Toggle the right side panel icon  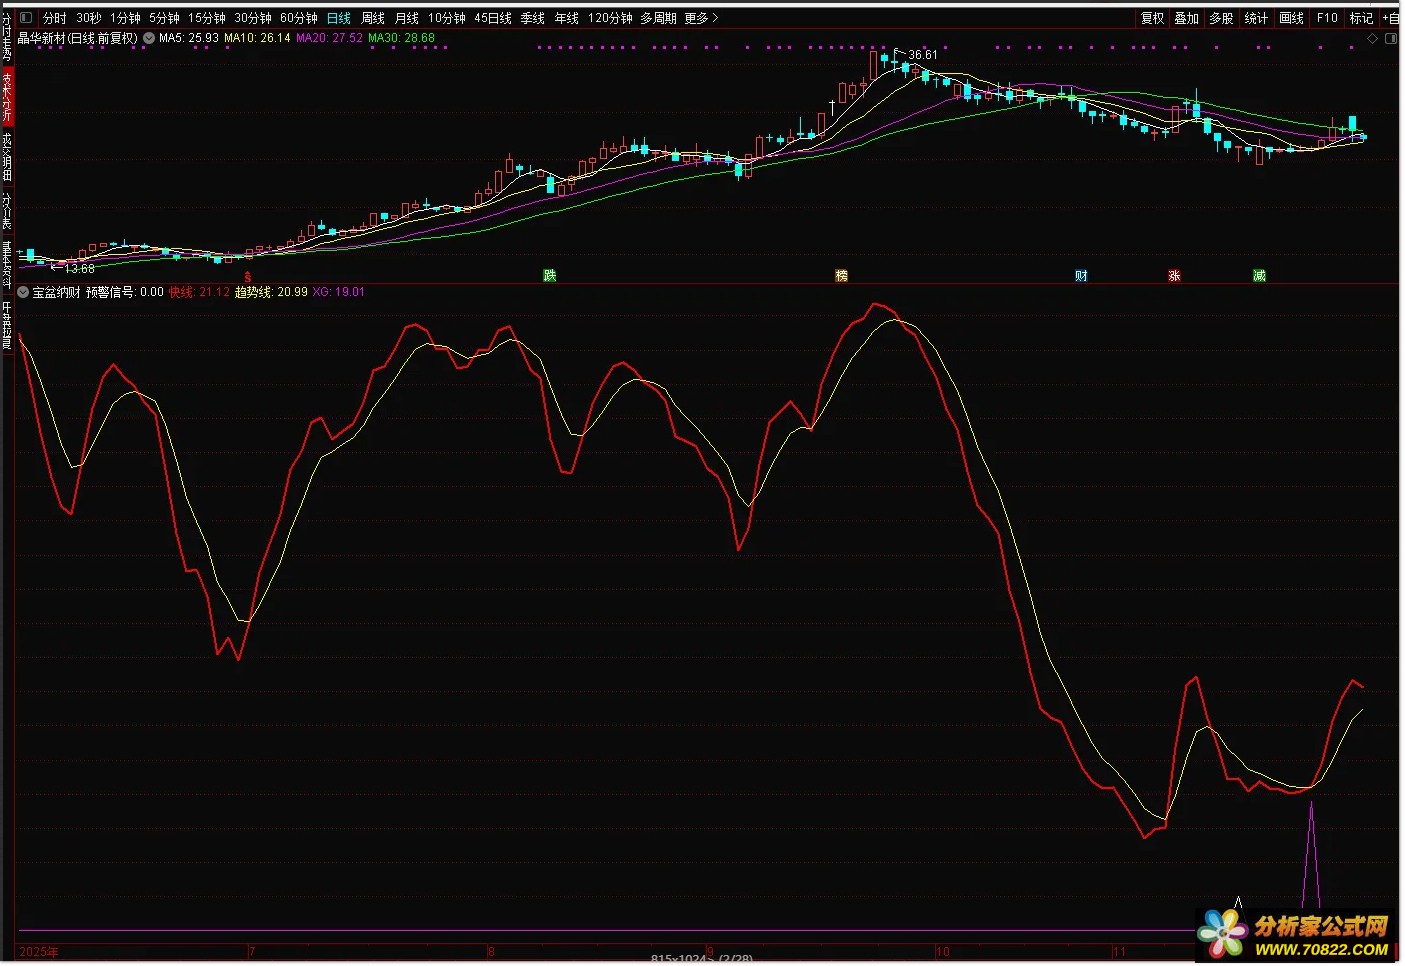pyautogui.click(x=1391, y=39)
